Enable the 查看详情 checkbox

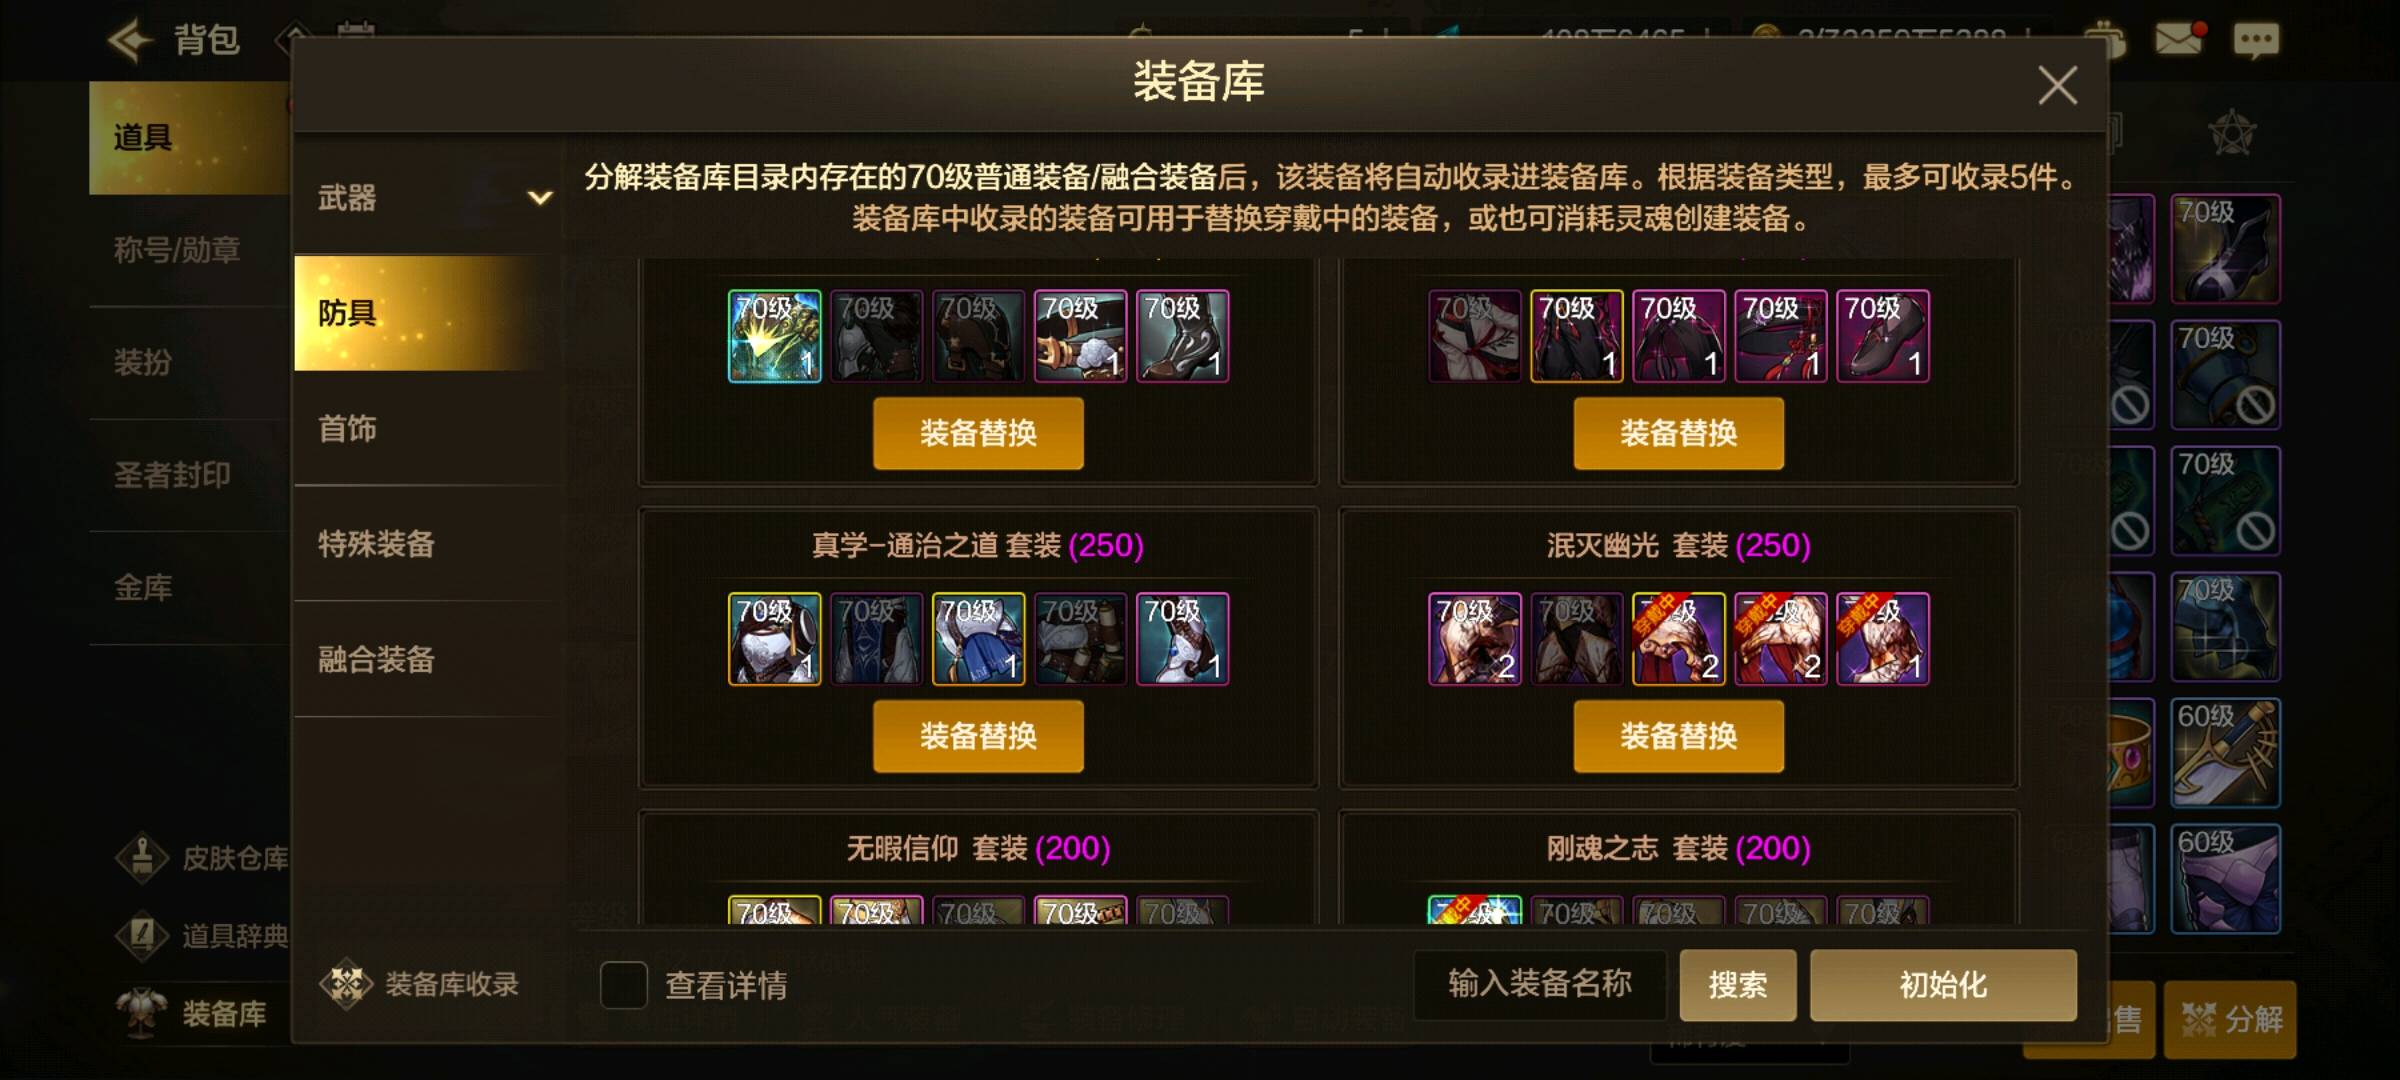pyautogui.click(x=624, y=985)
